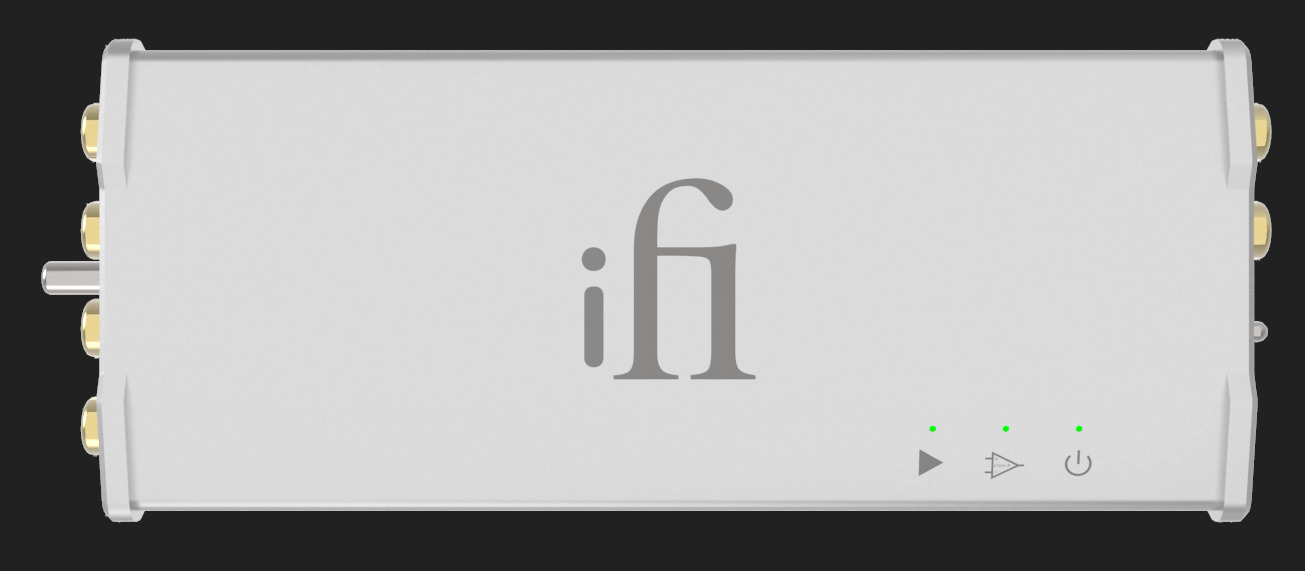Click the silver post protruding on left
Image resolution: width=1305 pixels, height=571 pixels.
click(x=72, y=277)
